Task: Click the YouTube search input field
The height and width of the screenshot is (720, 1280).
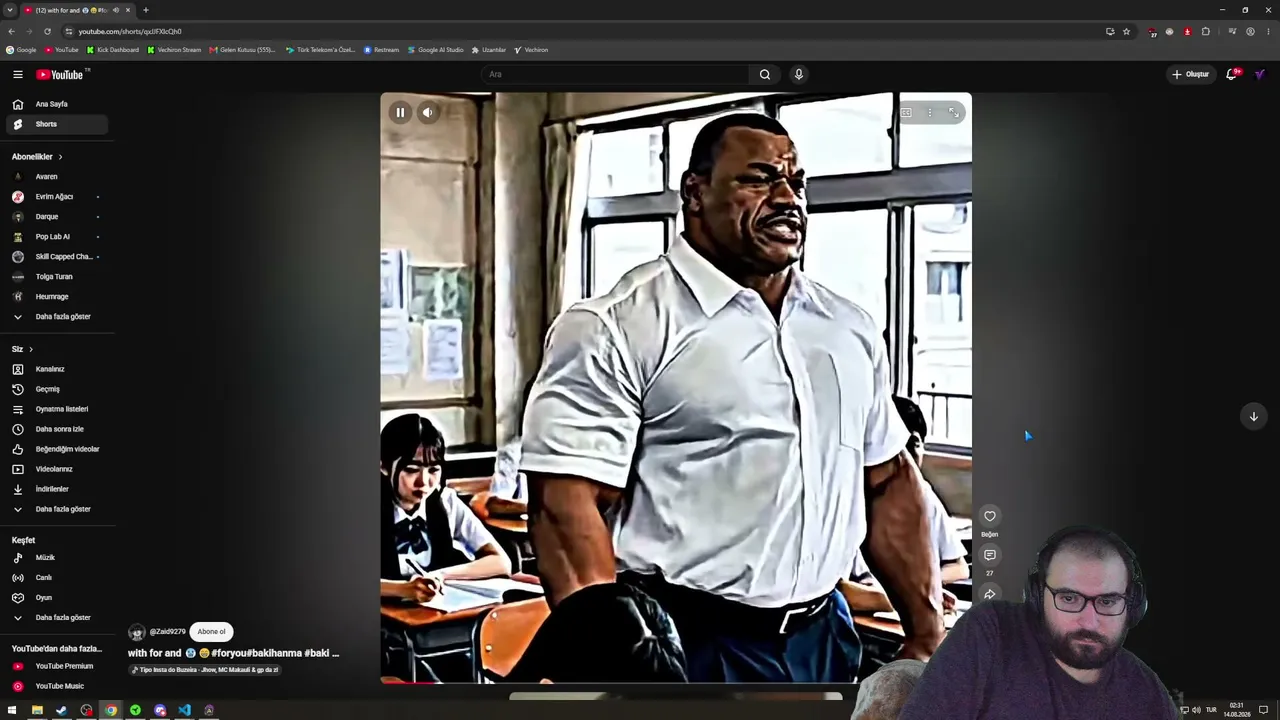Action: coord(615,74)
